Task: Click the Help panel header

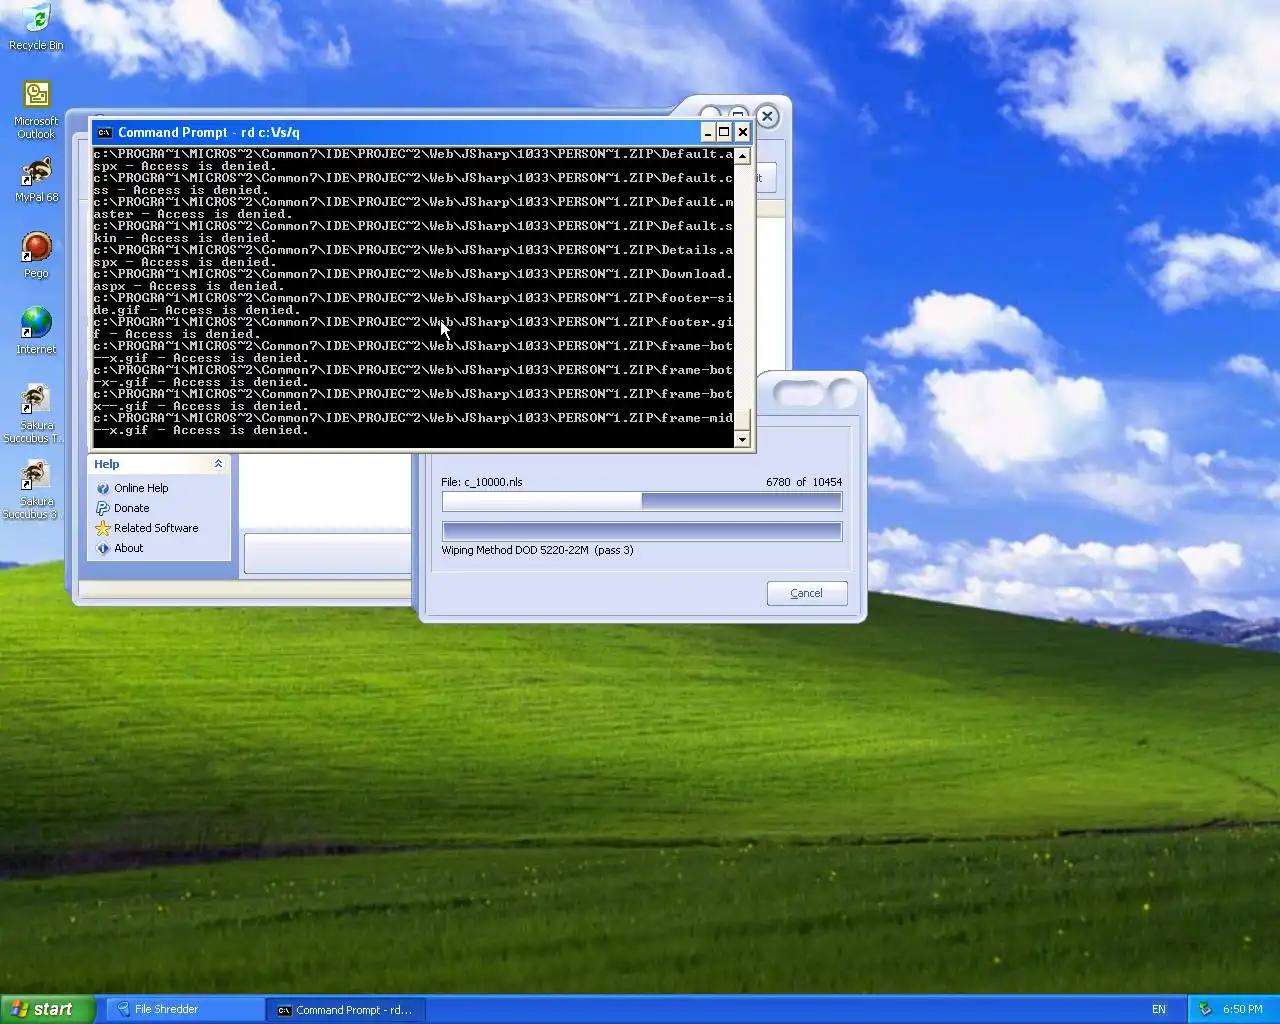Action: (x=159, y=464)
